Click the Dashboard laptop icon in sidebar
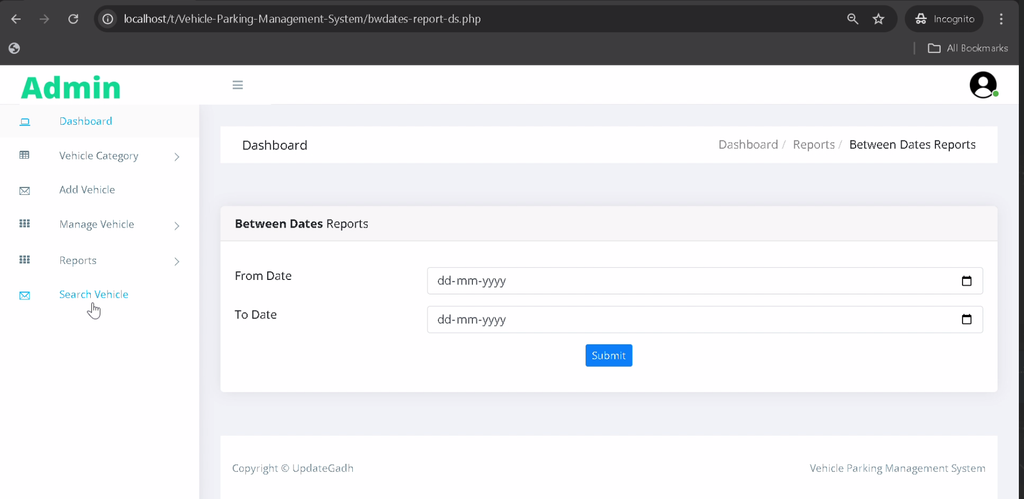1024x499 pixels. click(x=25, y=121)
